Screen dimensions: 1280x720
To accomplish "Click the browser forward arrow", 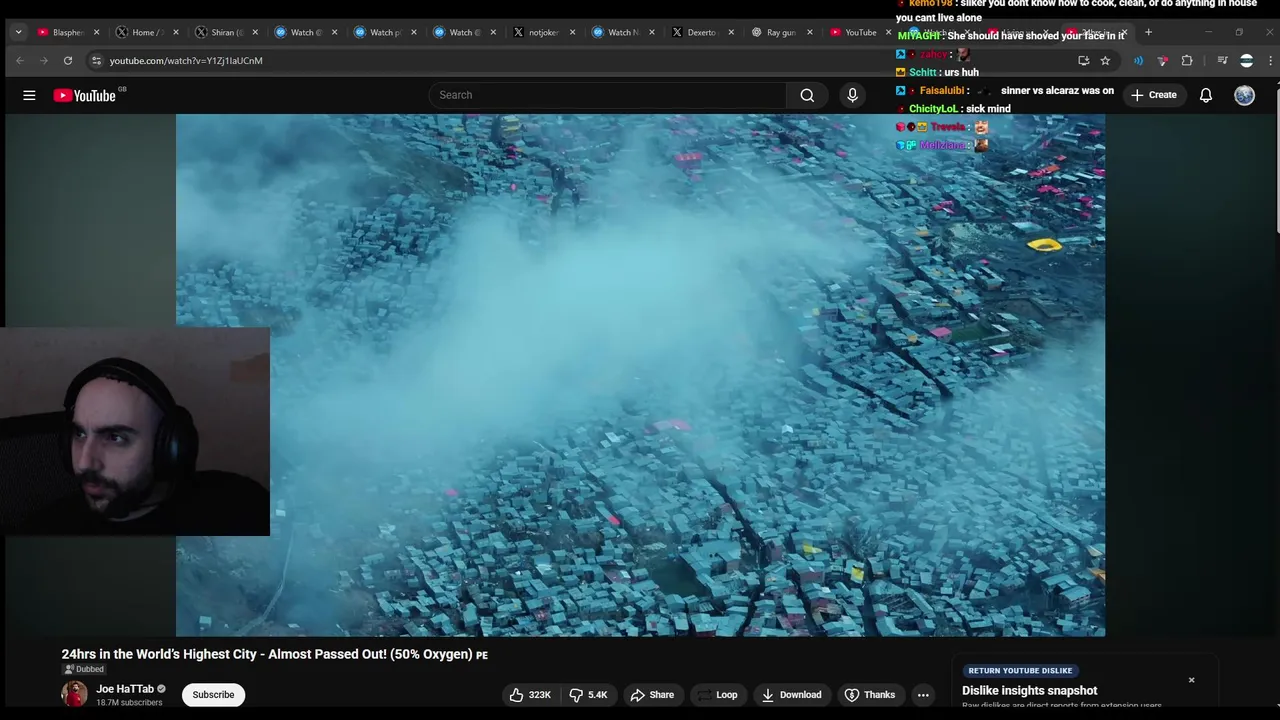I will (43, 61).
